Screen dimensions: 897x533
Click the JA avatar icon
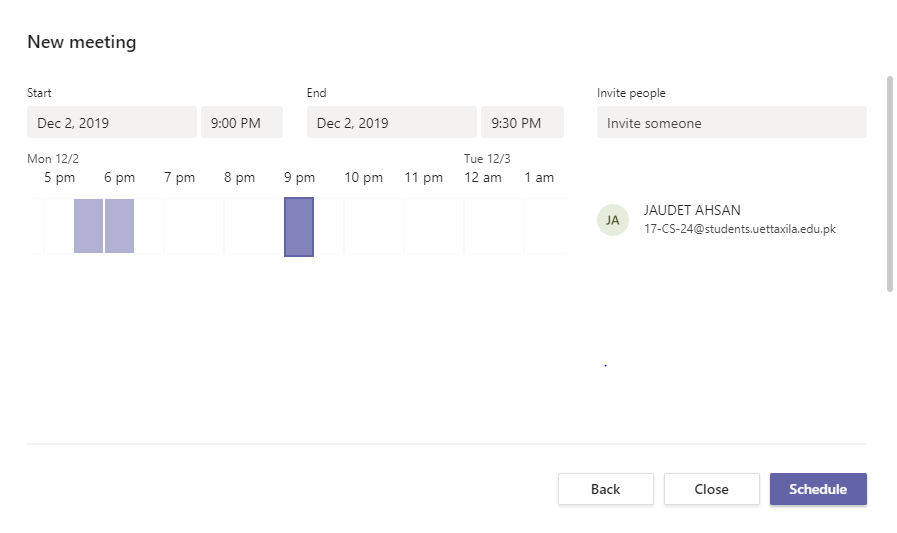[613, 220]
